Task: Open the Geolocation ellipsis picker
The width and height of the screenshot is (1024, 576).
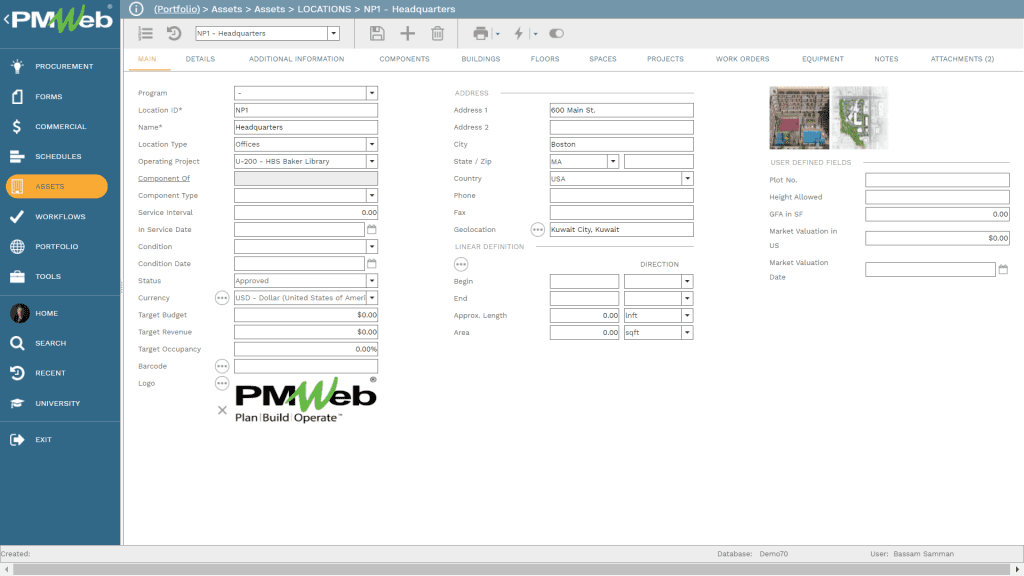Action: pyautogui.click(x=537, y=229)
